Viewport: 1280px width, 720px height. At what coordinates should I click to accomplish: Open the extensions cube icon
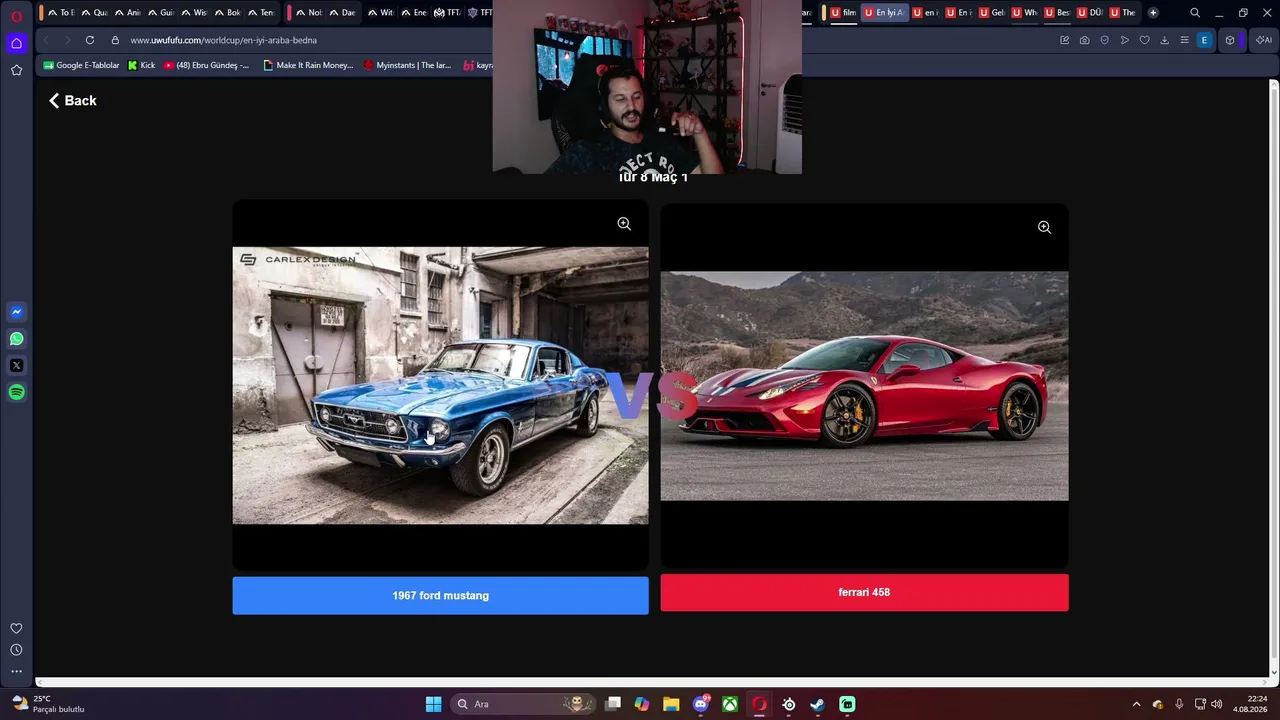pos(1230,40)
